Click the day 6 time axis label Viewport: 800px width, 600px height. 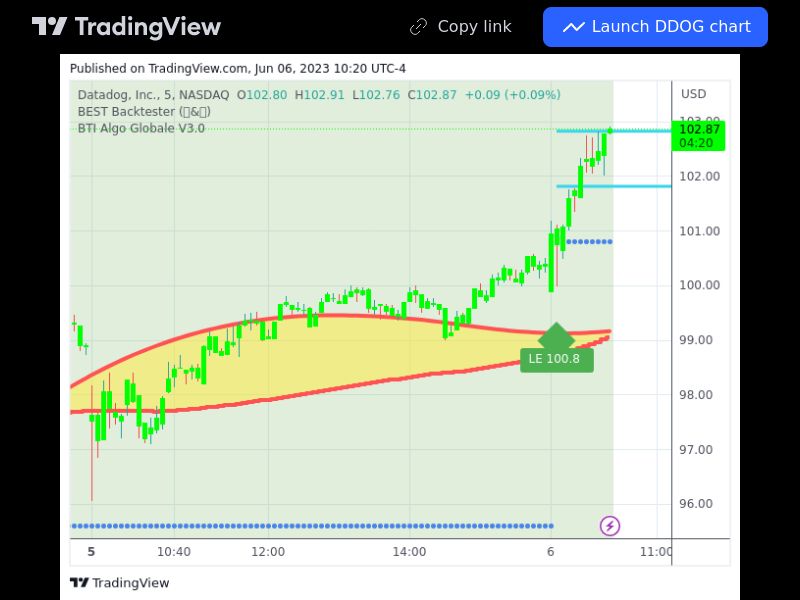click(x=551, y=552)
